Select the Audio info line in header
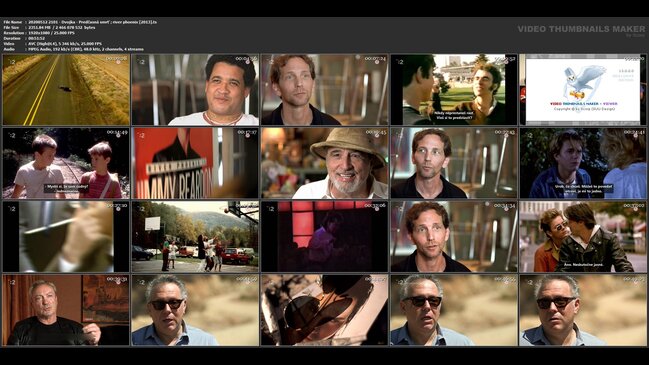Image resolution: width=649 pixels, height=365 pixels. 74,49
